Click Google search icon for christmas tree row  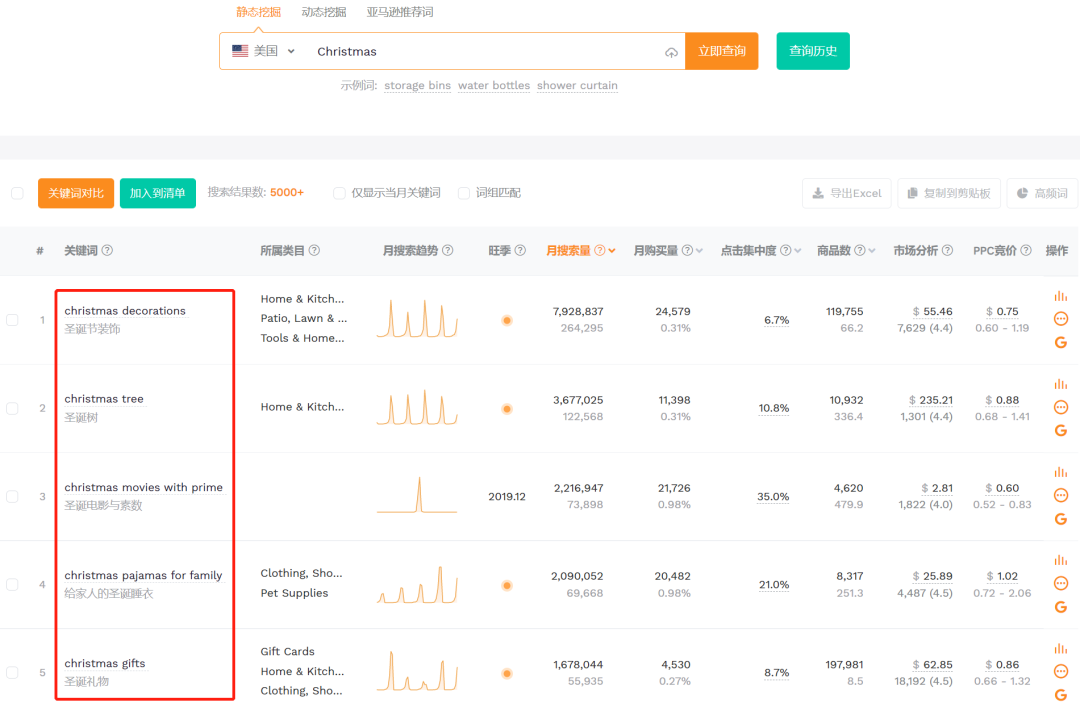pos(1061,430)
